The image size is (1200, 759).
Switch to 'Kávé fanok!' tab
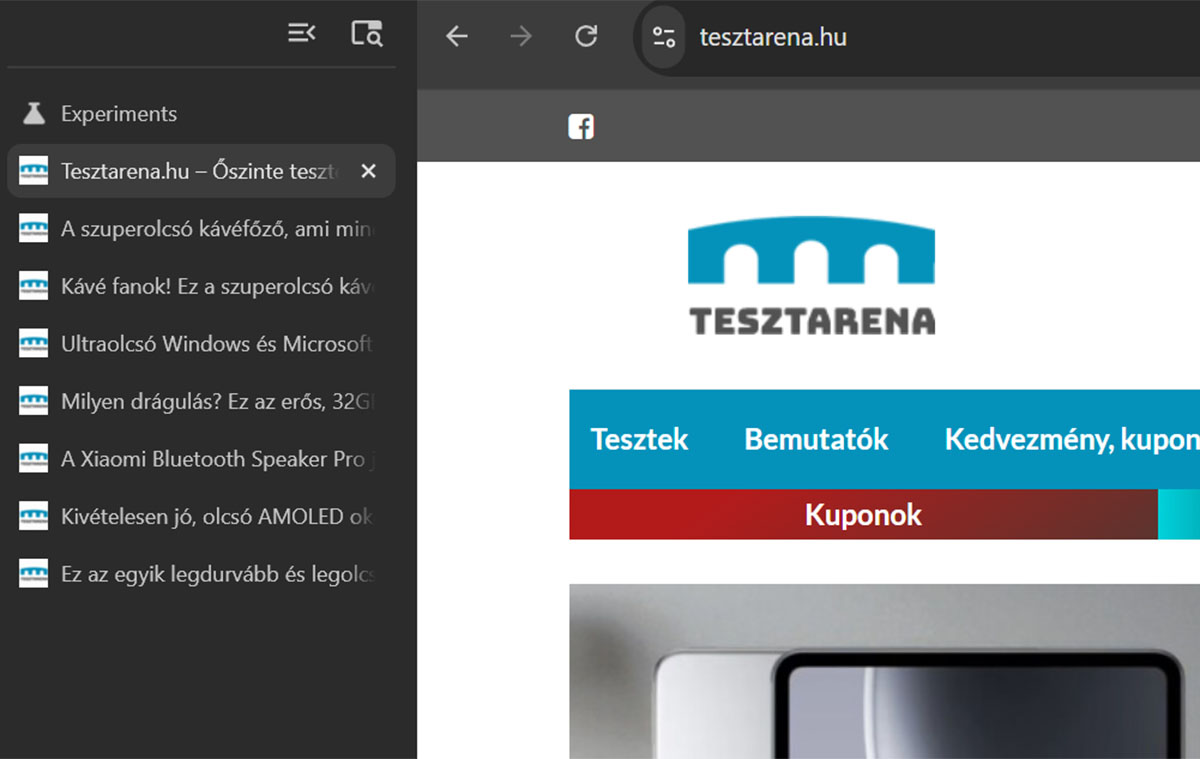pos(215,287)
